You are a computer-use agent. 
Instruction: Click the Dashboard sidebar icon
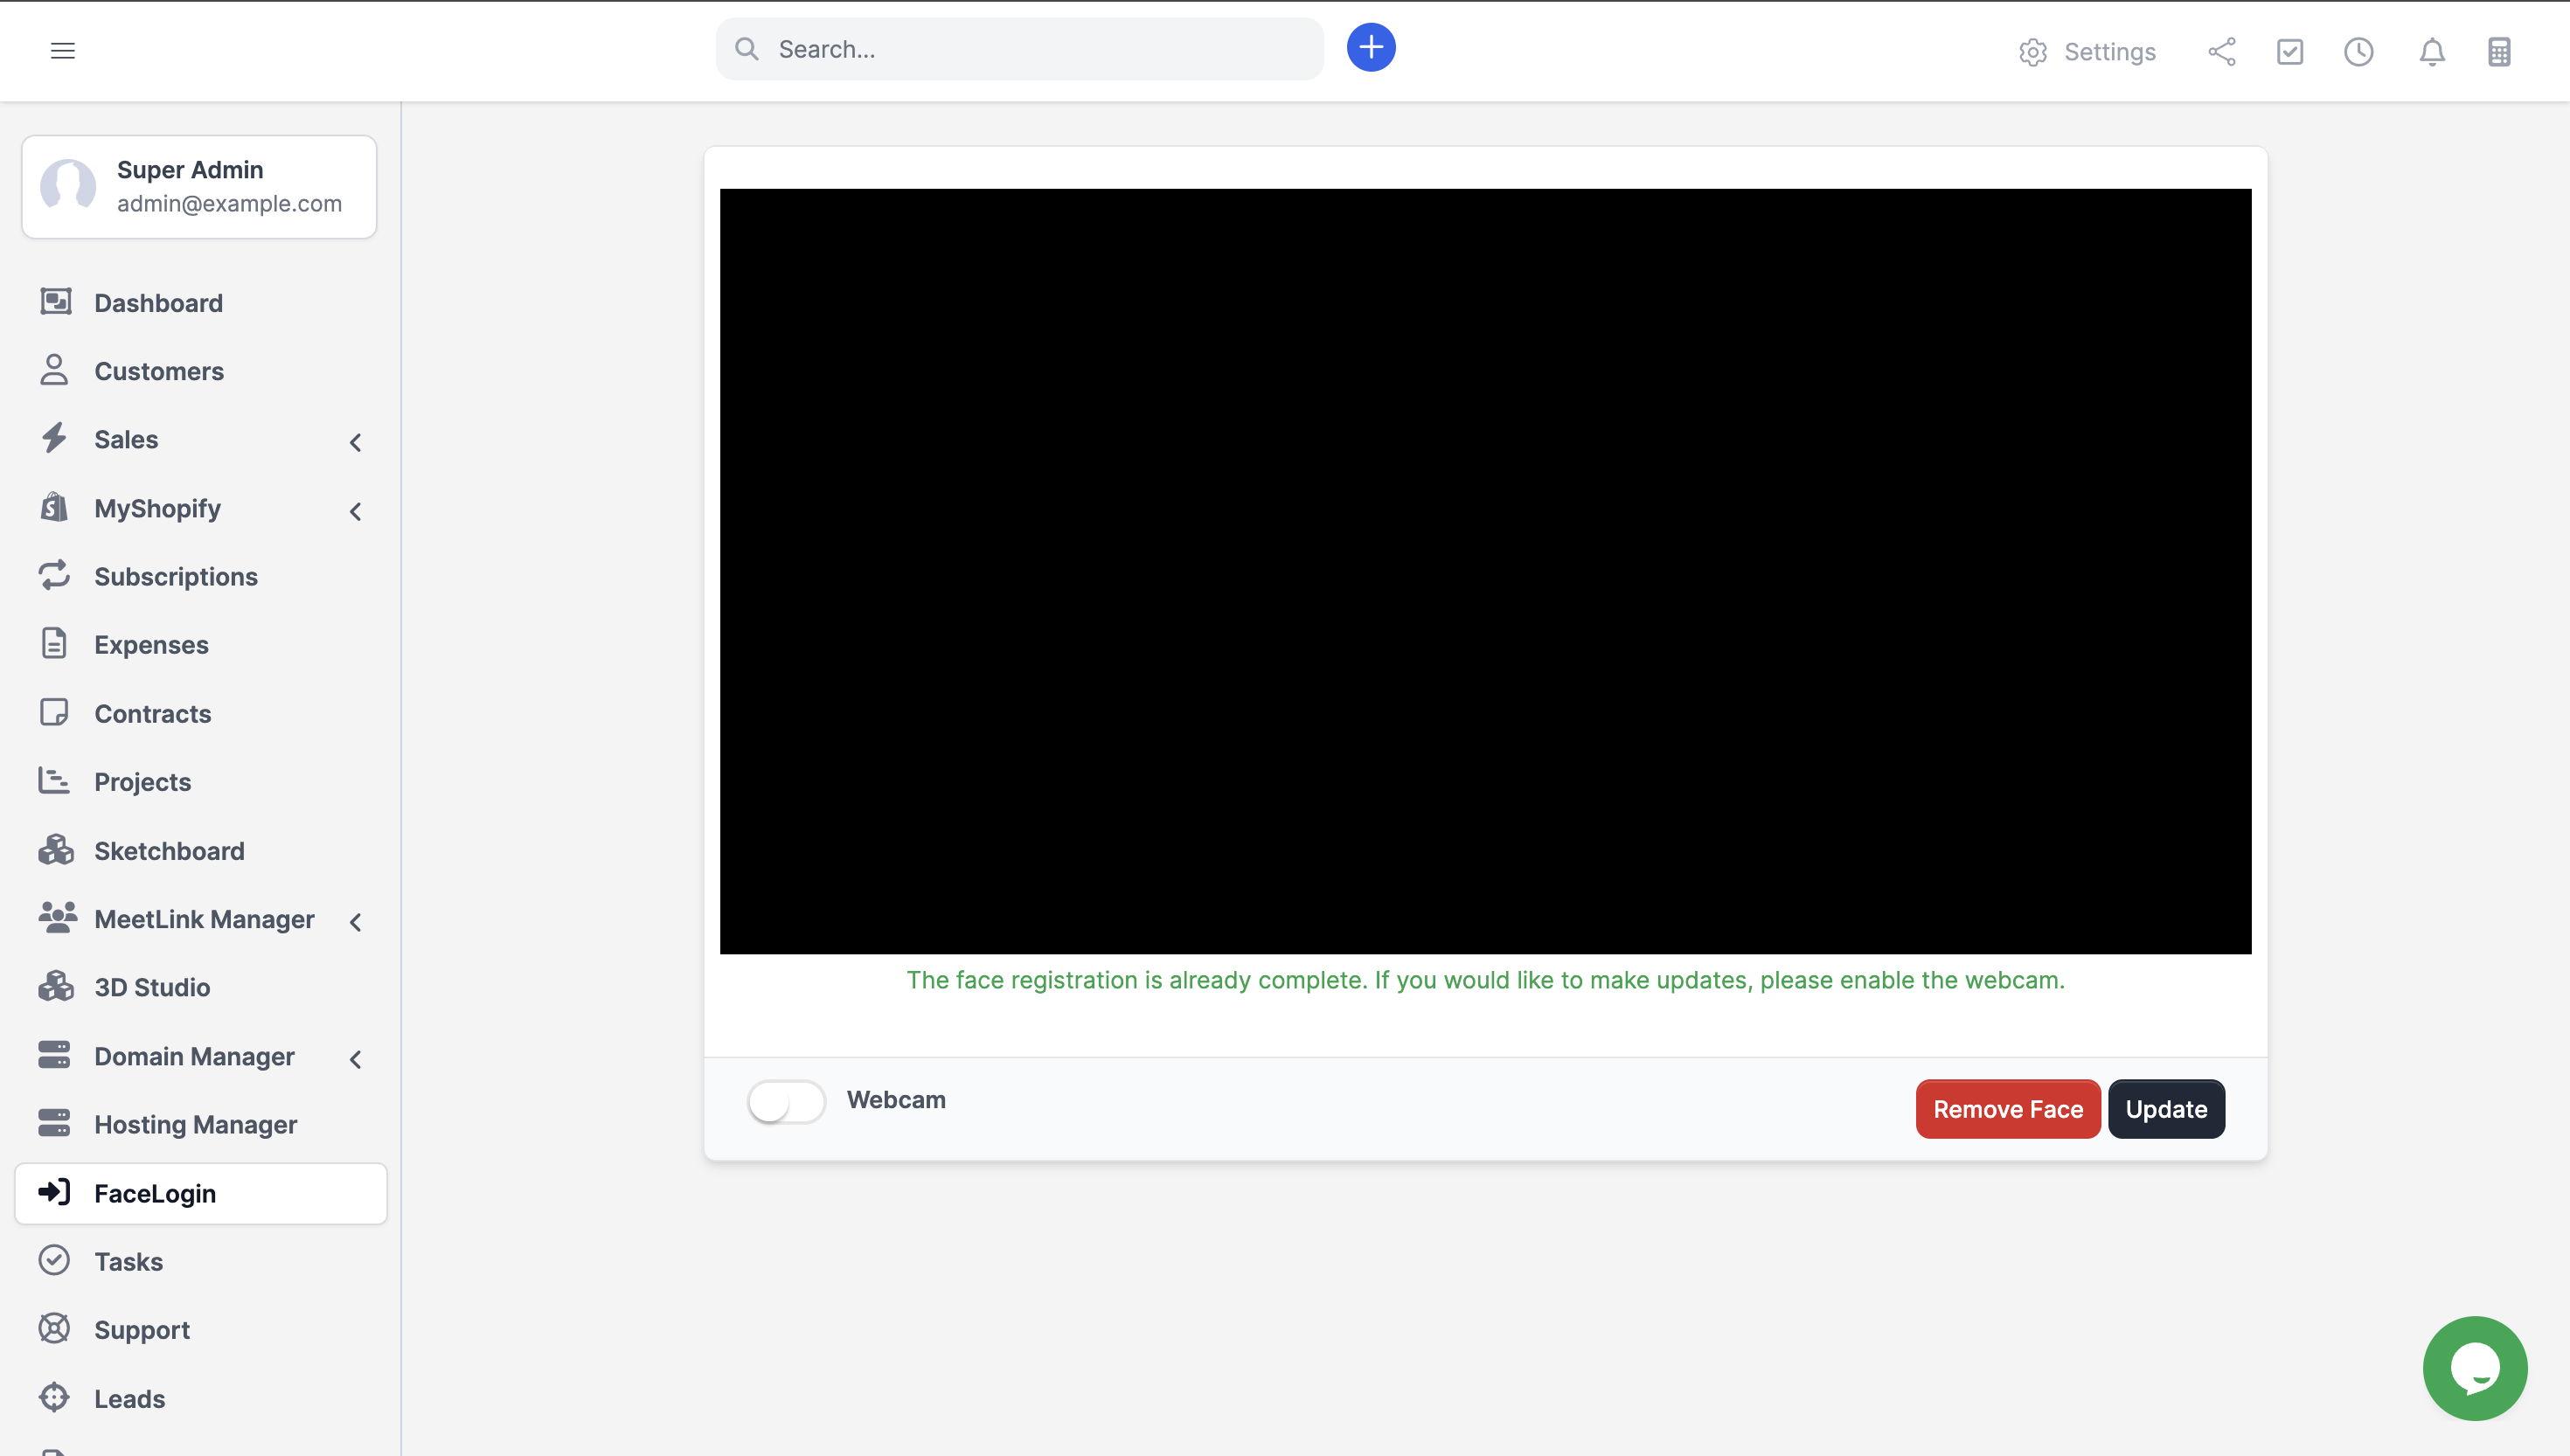tap(55, 301)
